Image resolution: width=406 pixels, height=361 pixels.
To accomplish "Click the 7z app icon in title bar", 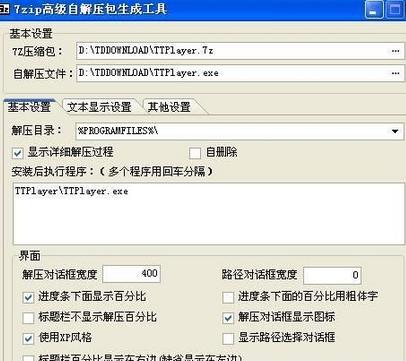I will tap(4, 9).
